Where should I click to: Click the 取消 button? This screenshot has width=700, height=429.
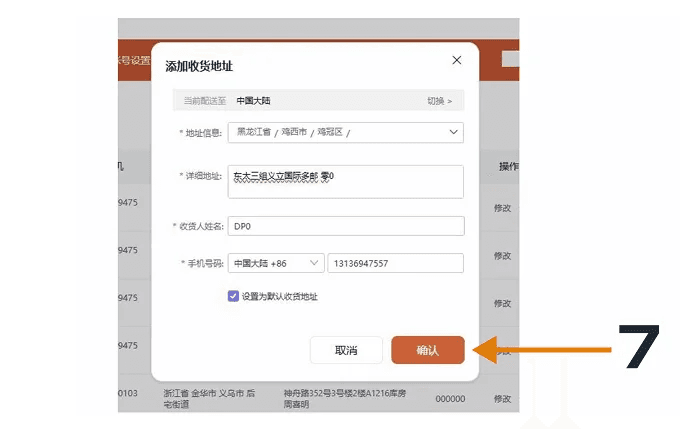(346, 350)
